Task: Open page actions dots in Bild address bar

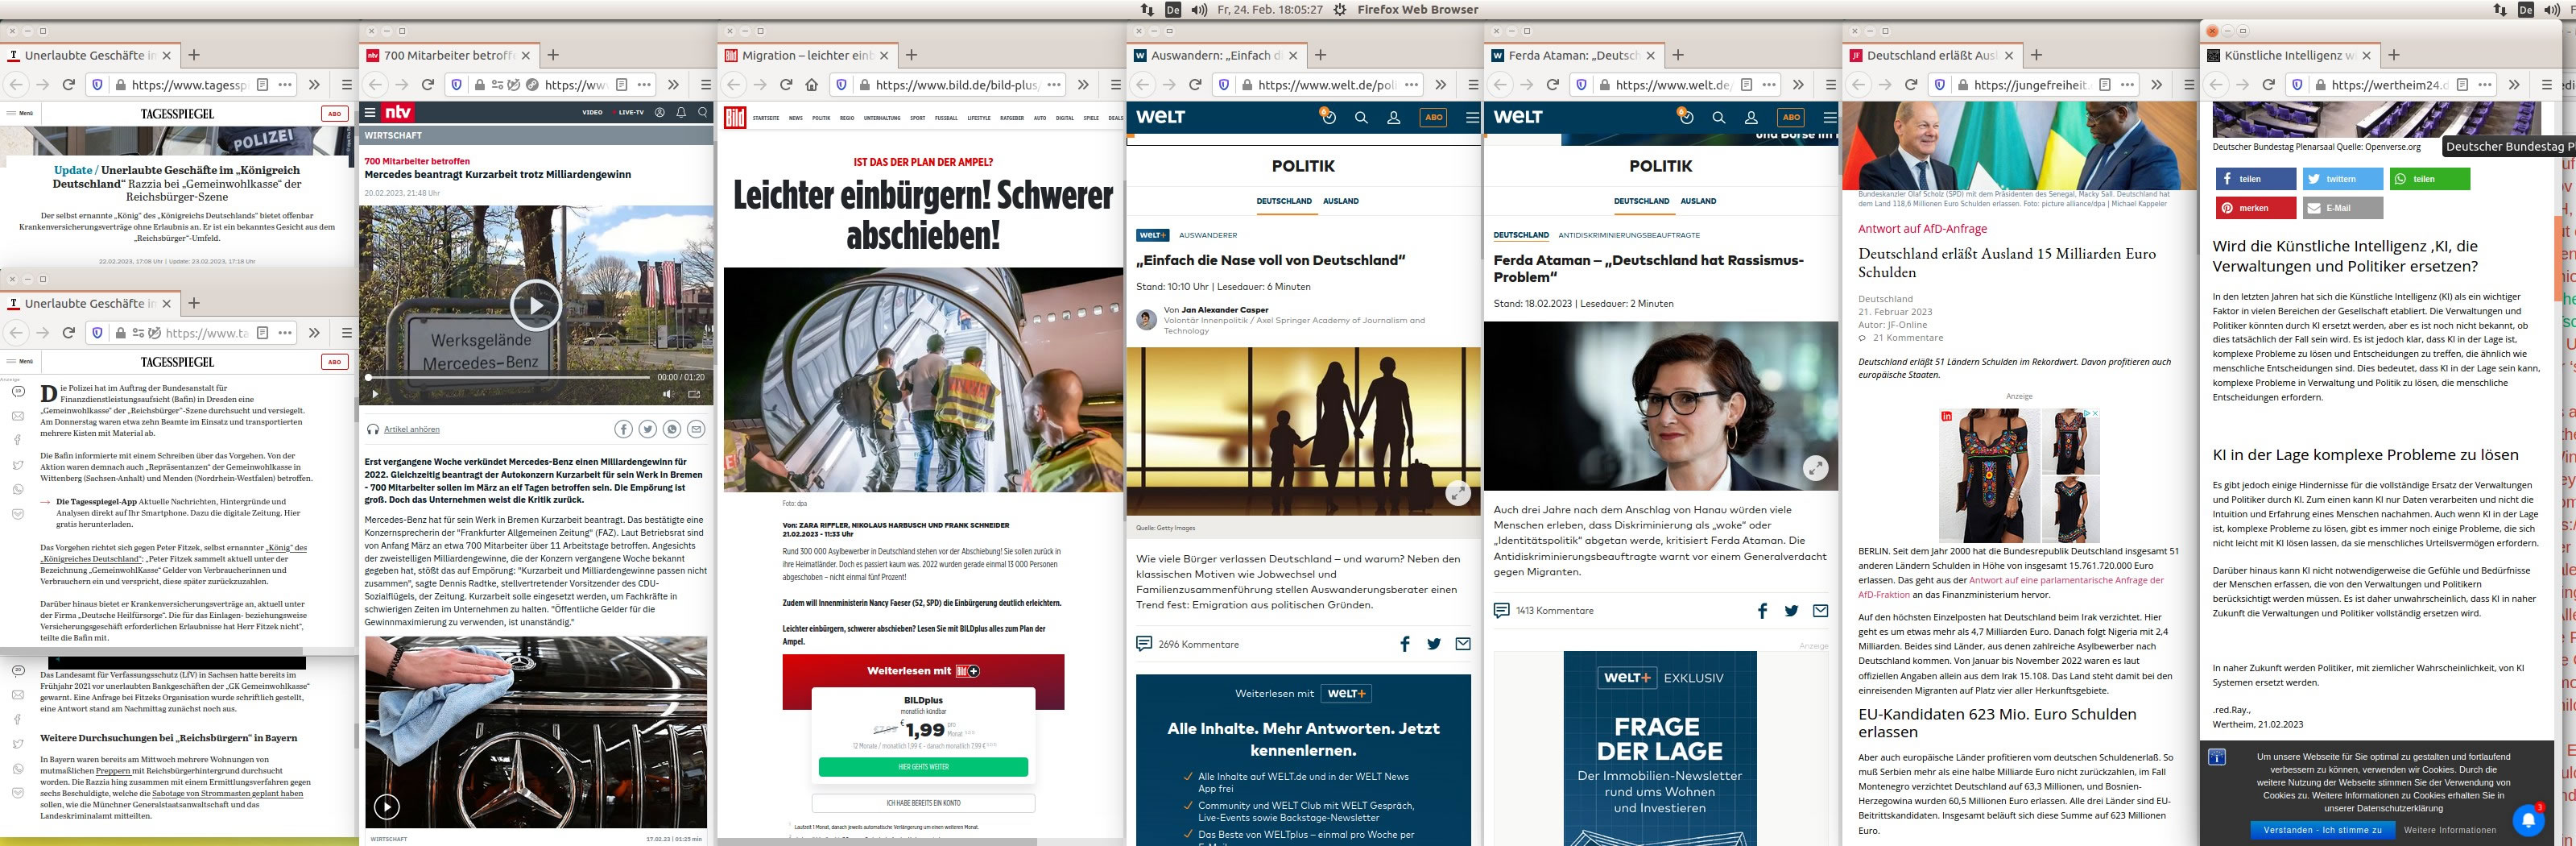Action: [x=1054, y=85]
